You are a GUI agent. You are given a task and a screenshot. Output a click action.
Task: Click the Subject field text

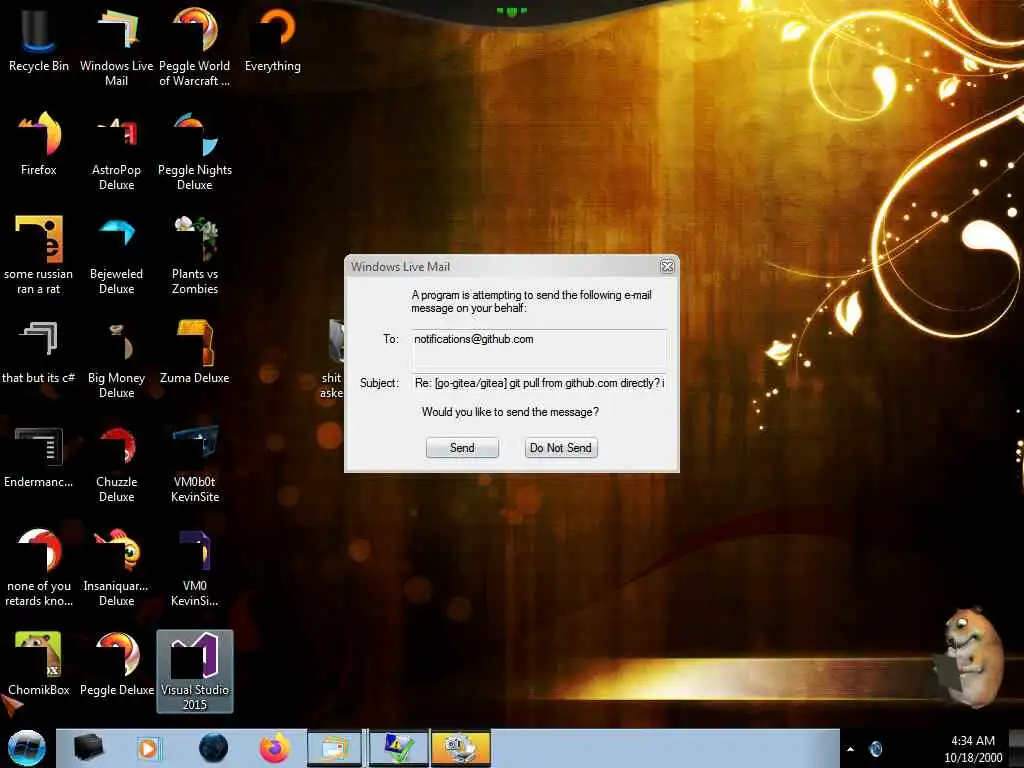(539, 383)
